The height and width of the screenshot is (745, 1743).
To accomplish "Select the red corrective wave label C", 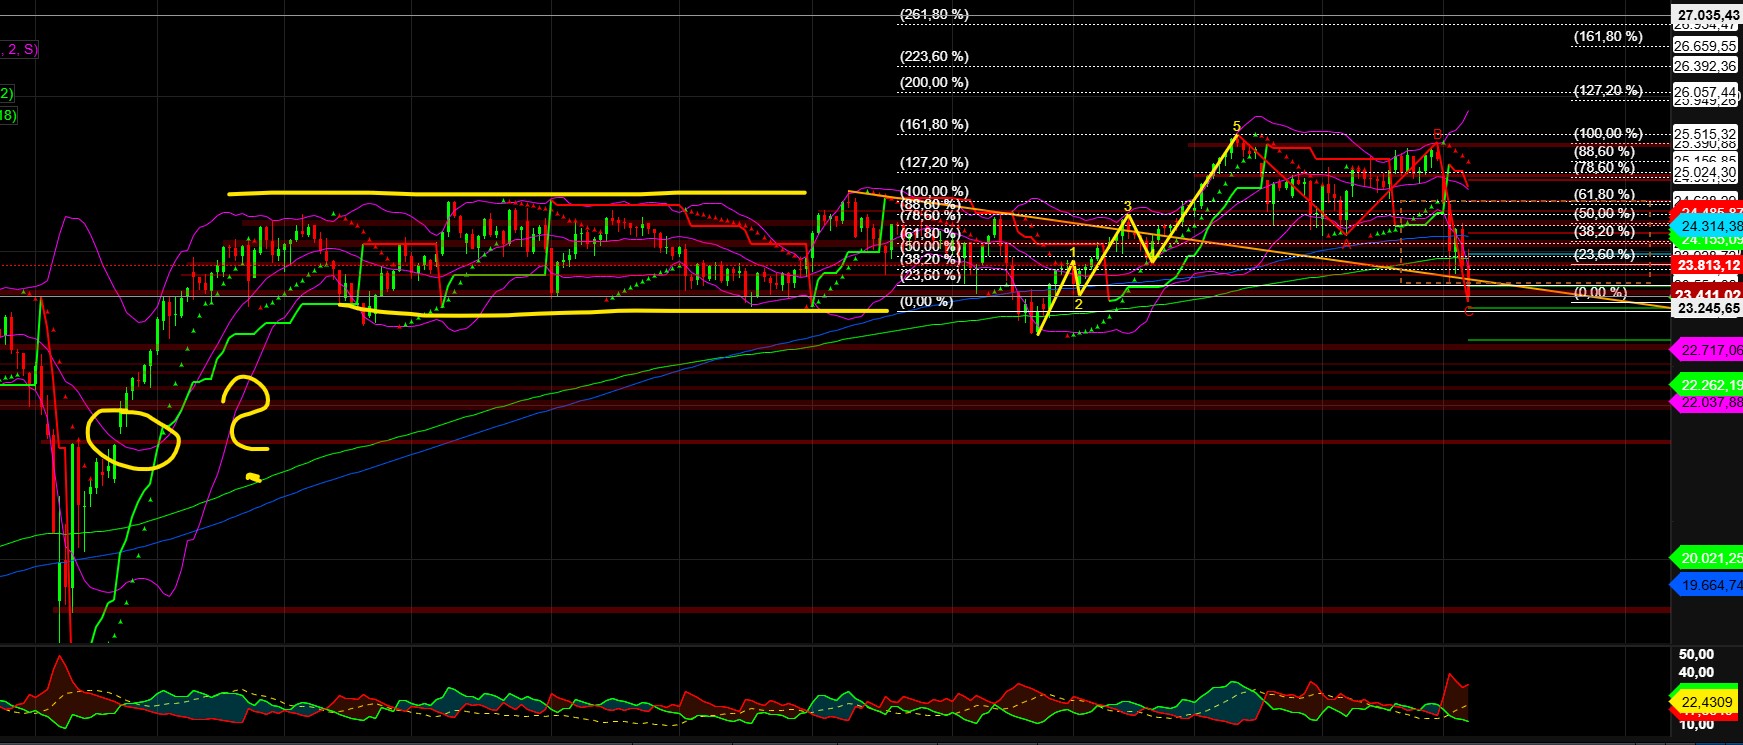I will (x=1468, y=312).
